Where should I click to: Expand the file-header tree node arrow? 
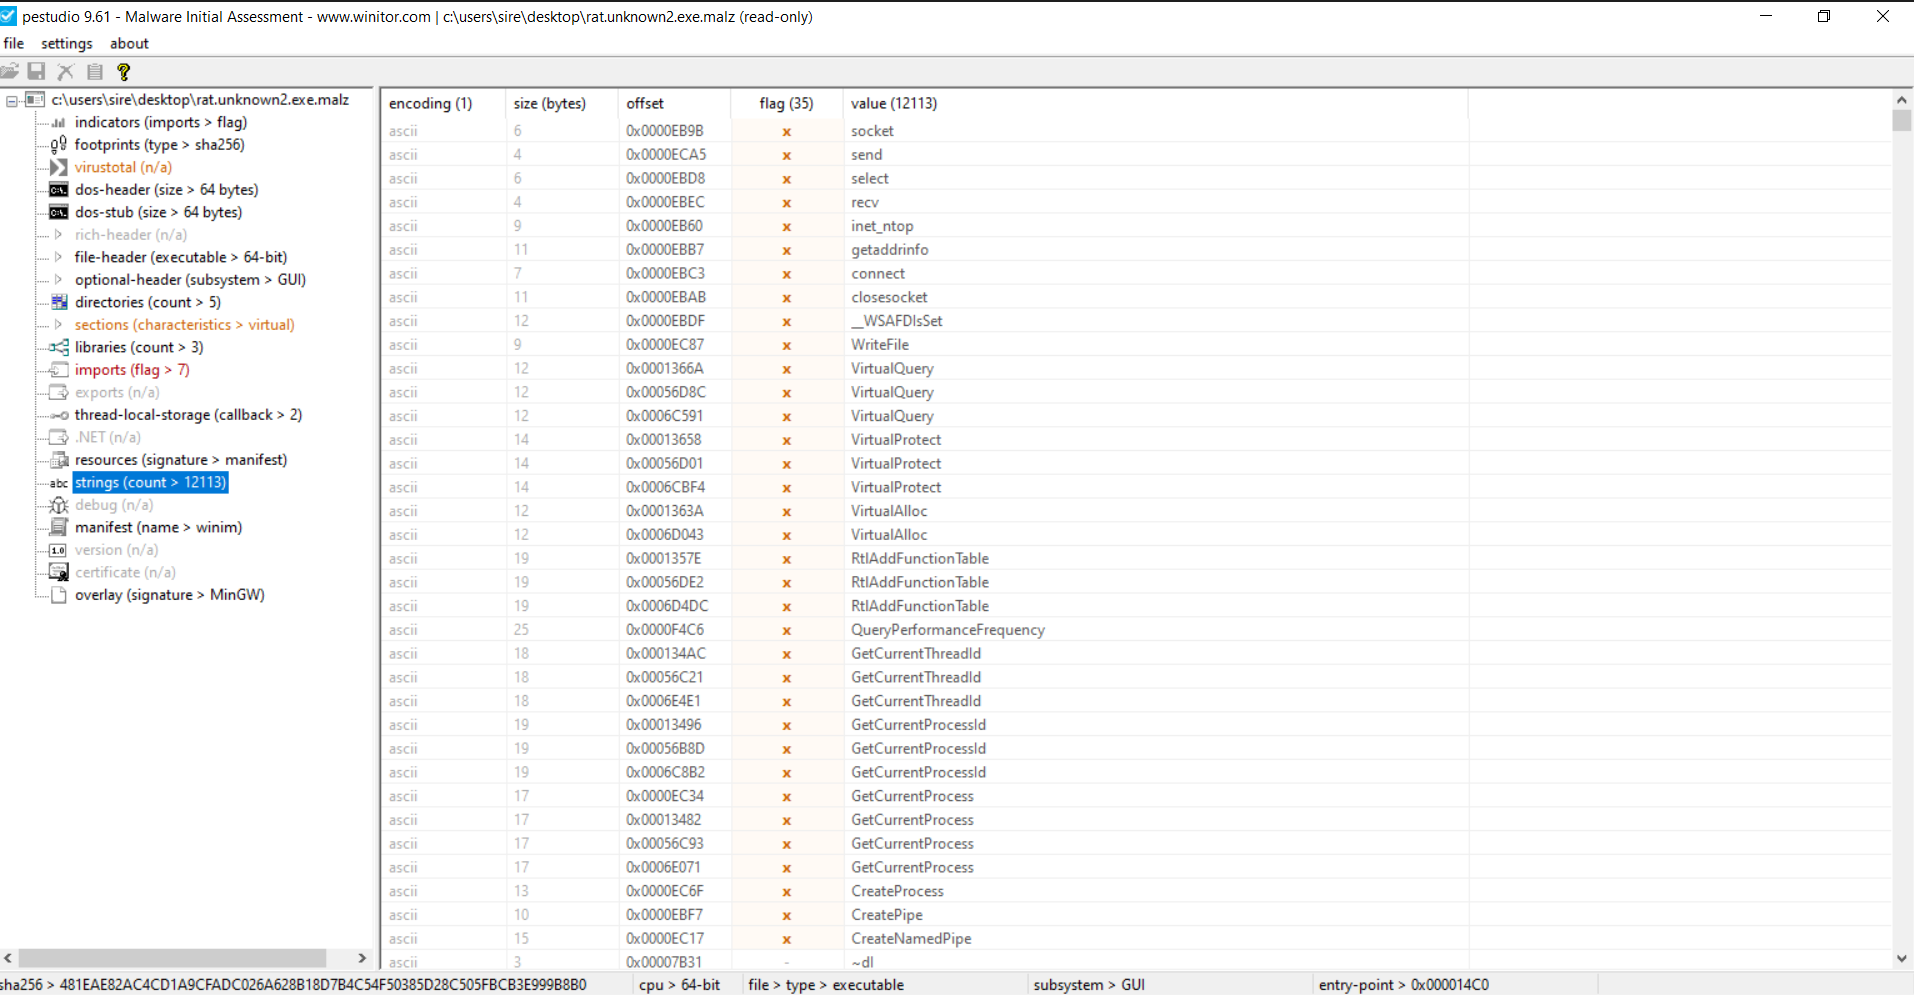58,257
